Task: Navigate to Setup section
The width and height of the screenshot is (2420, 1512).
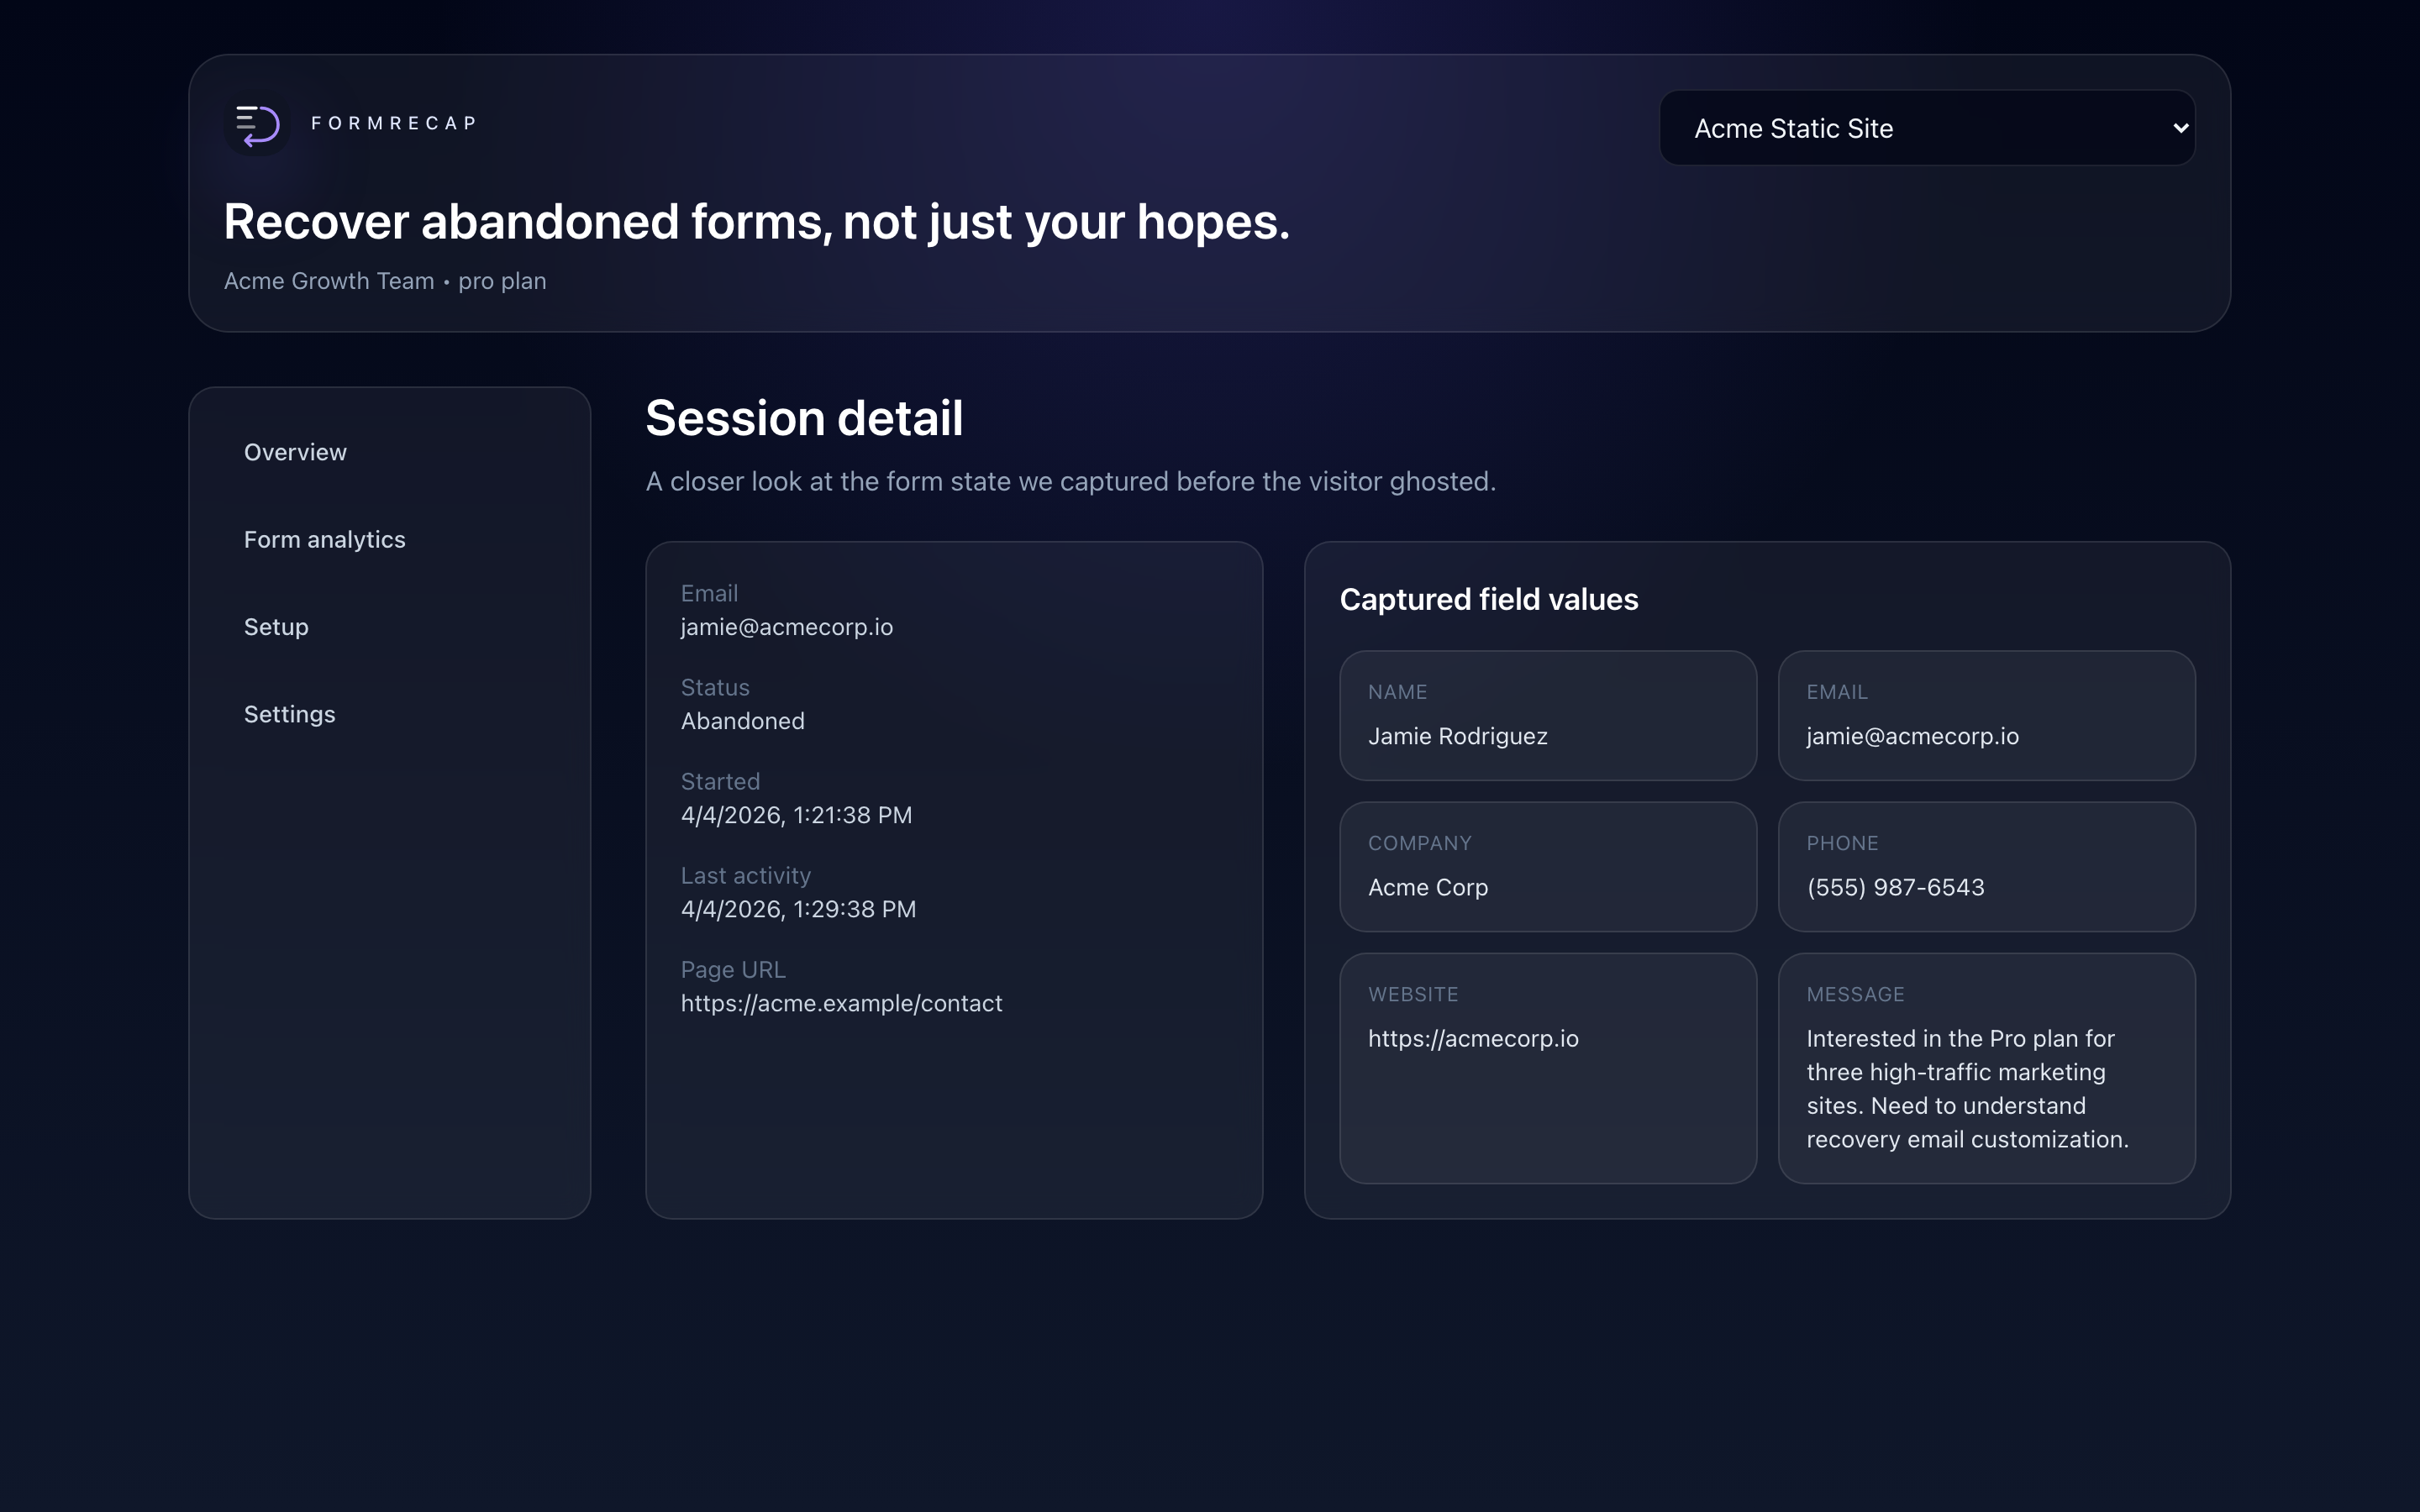Action: click(x=276, y=627)
